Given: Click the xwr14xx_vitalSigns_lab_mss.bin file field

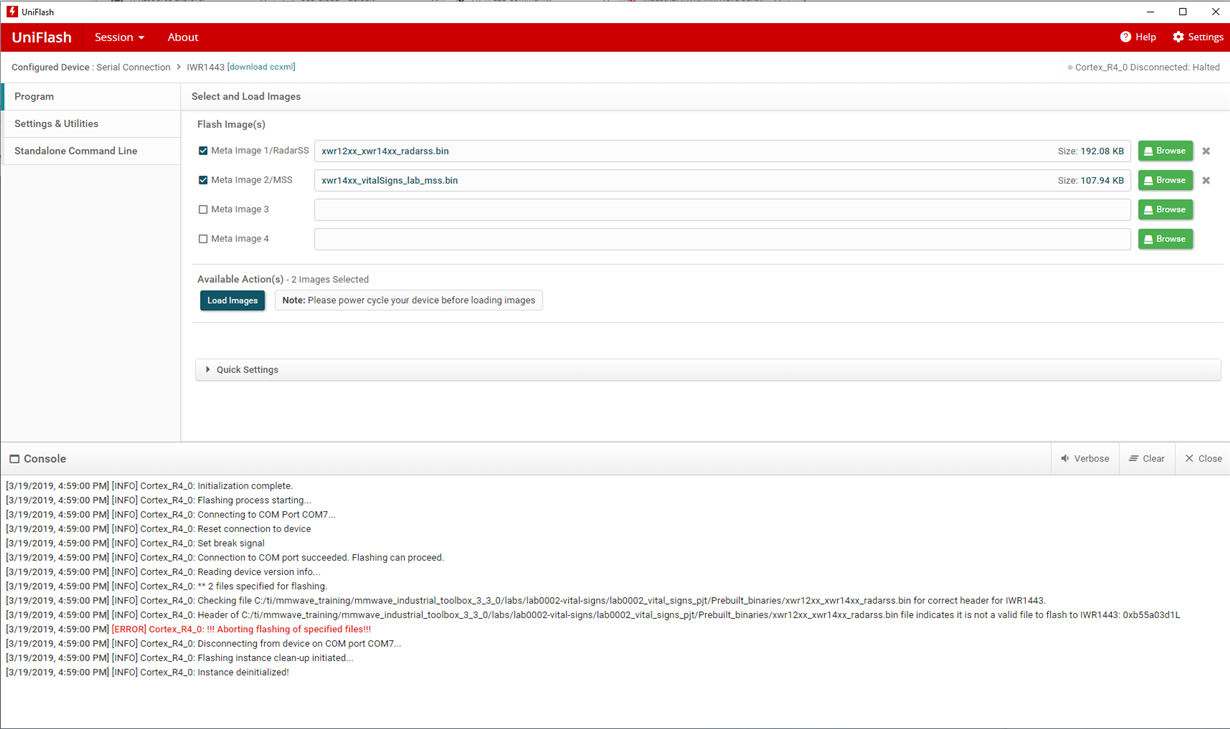Looking at the screenshot, I should (722, 181).
